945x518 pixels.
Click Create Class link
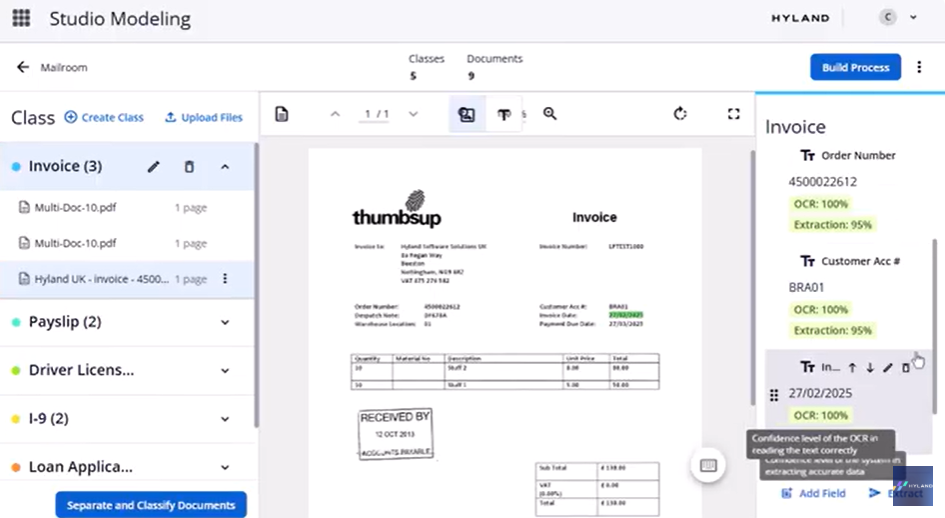point(104,117)
